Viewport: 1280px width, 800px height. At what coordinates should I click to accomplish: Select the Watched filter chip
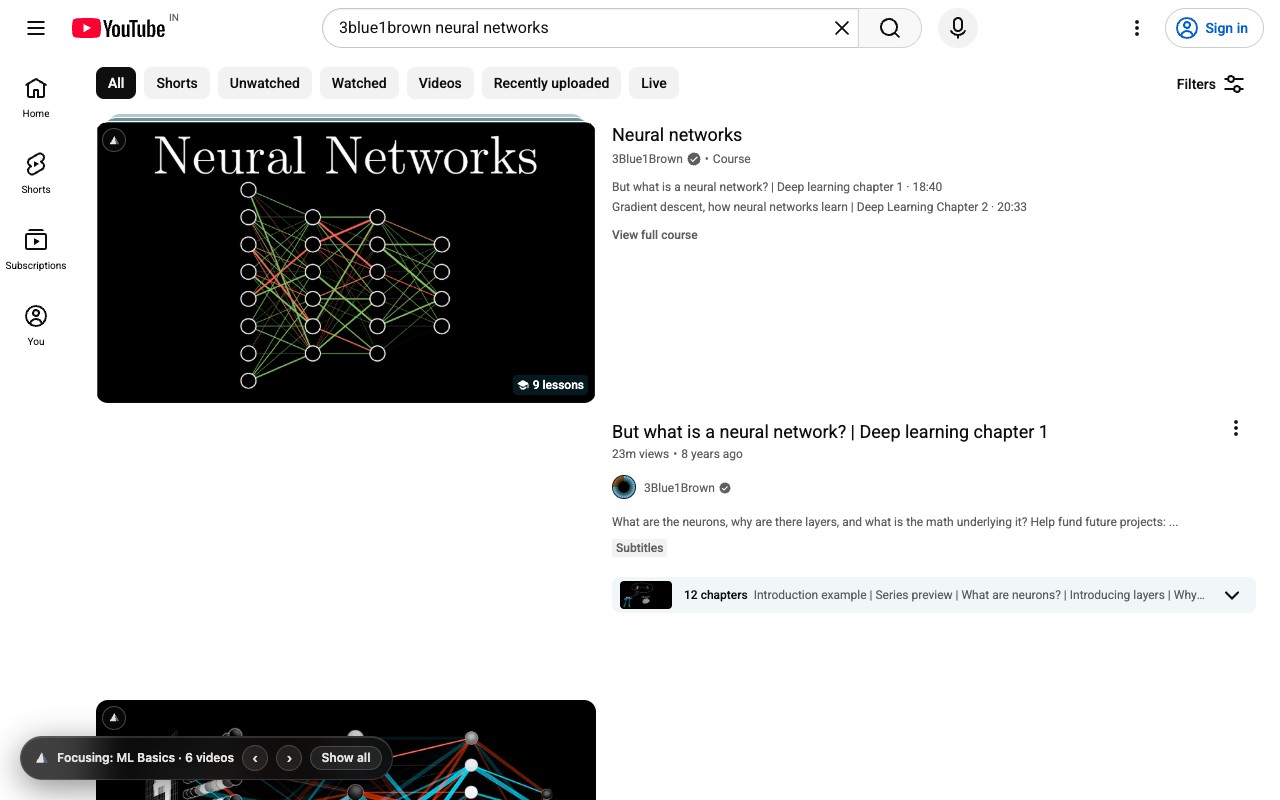[x=359, y=83]
